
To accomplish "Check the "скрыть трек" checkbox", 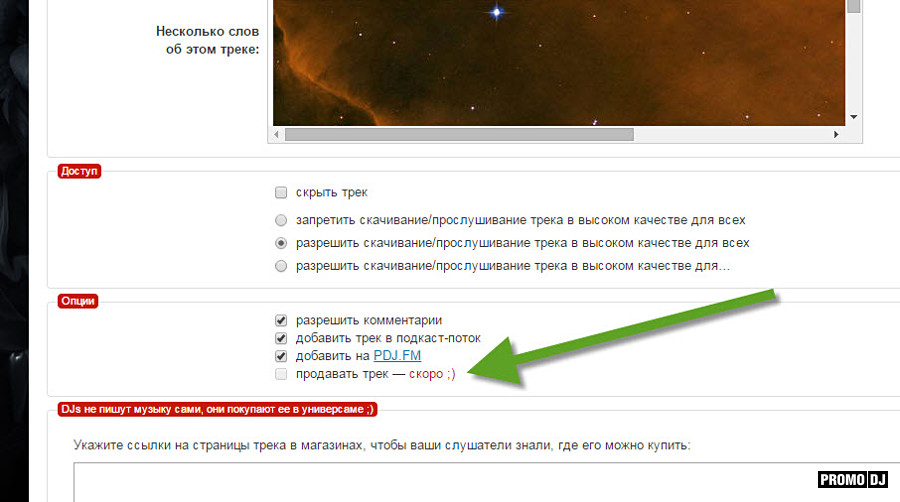I will click(281, 192).
